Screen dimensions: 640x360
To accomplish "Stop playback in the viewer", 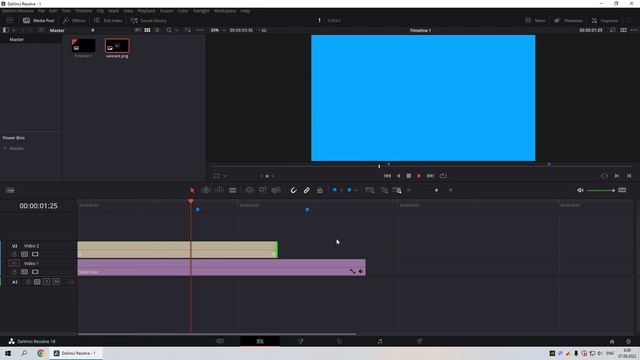I will (x=409, y=176).
